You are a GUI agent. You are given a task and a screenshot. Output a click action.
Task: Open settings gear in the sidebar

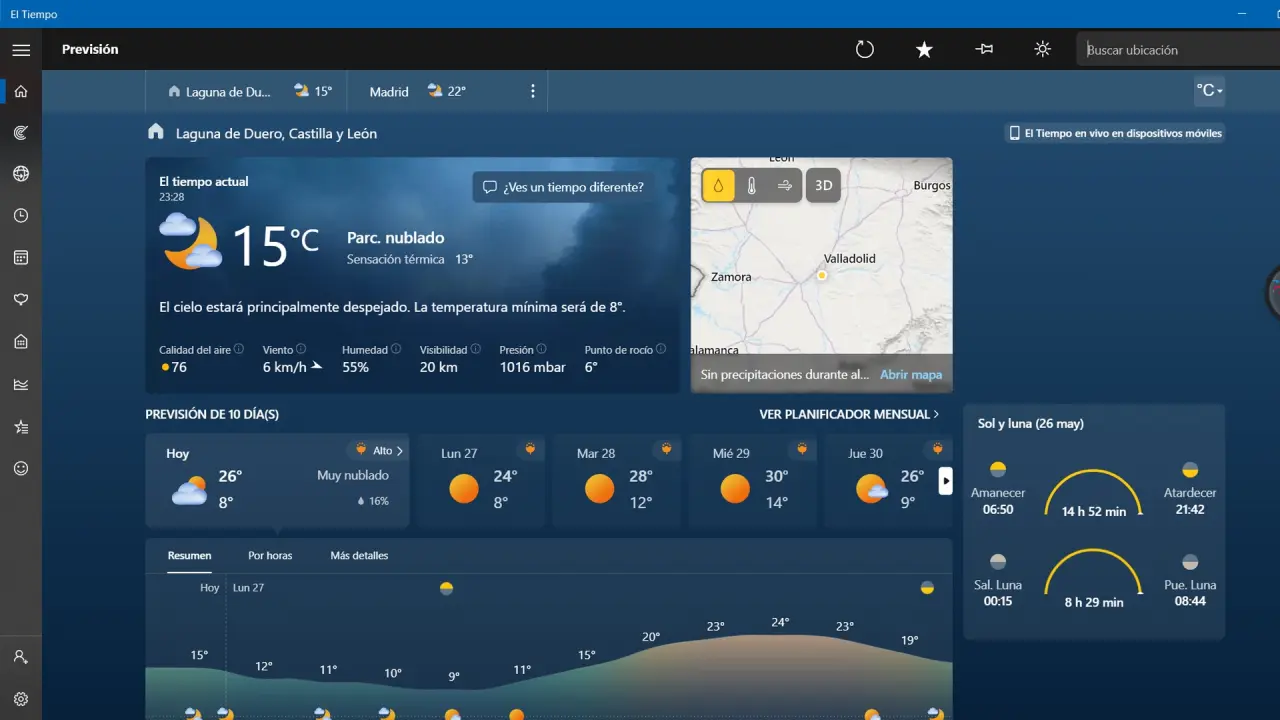[x=21, y=699]
